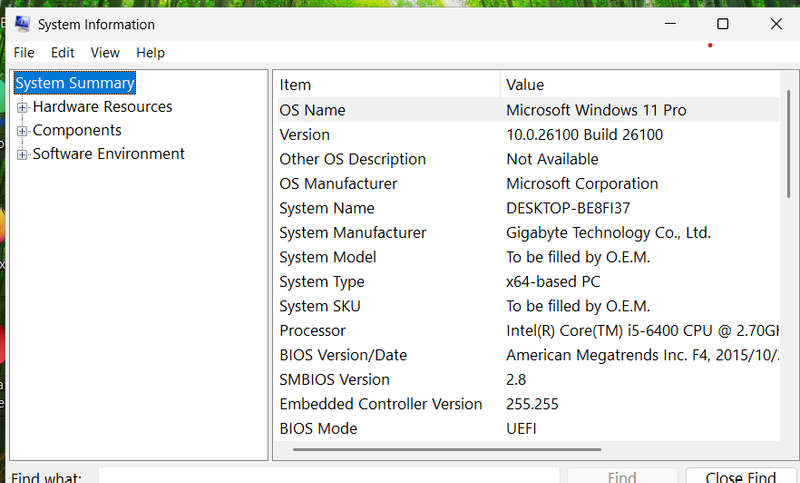800x483 pixels.
Task: Maximize the System Information window
Action: [722, 23]
